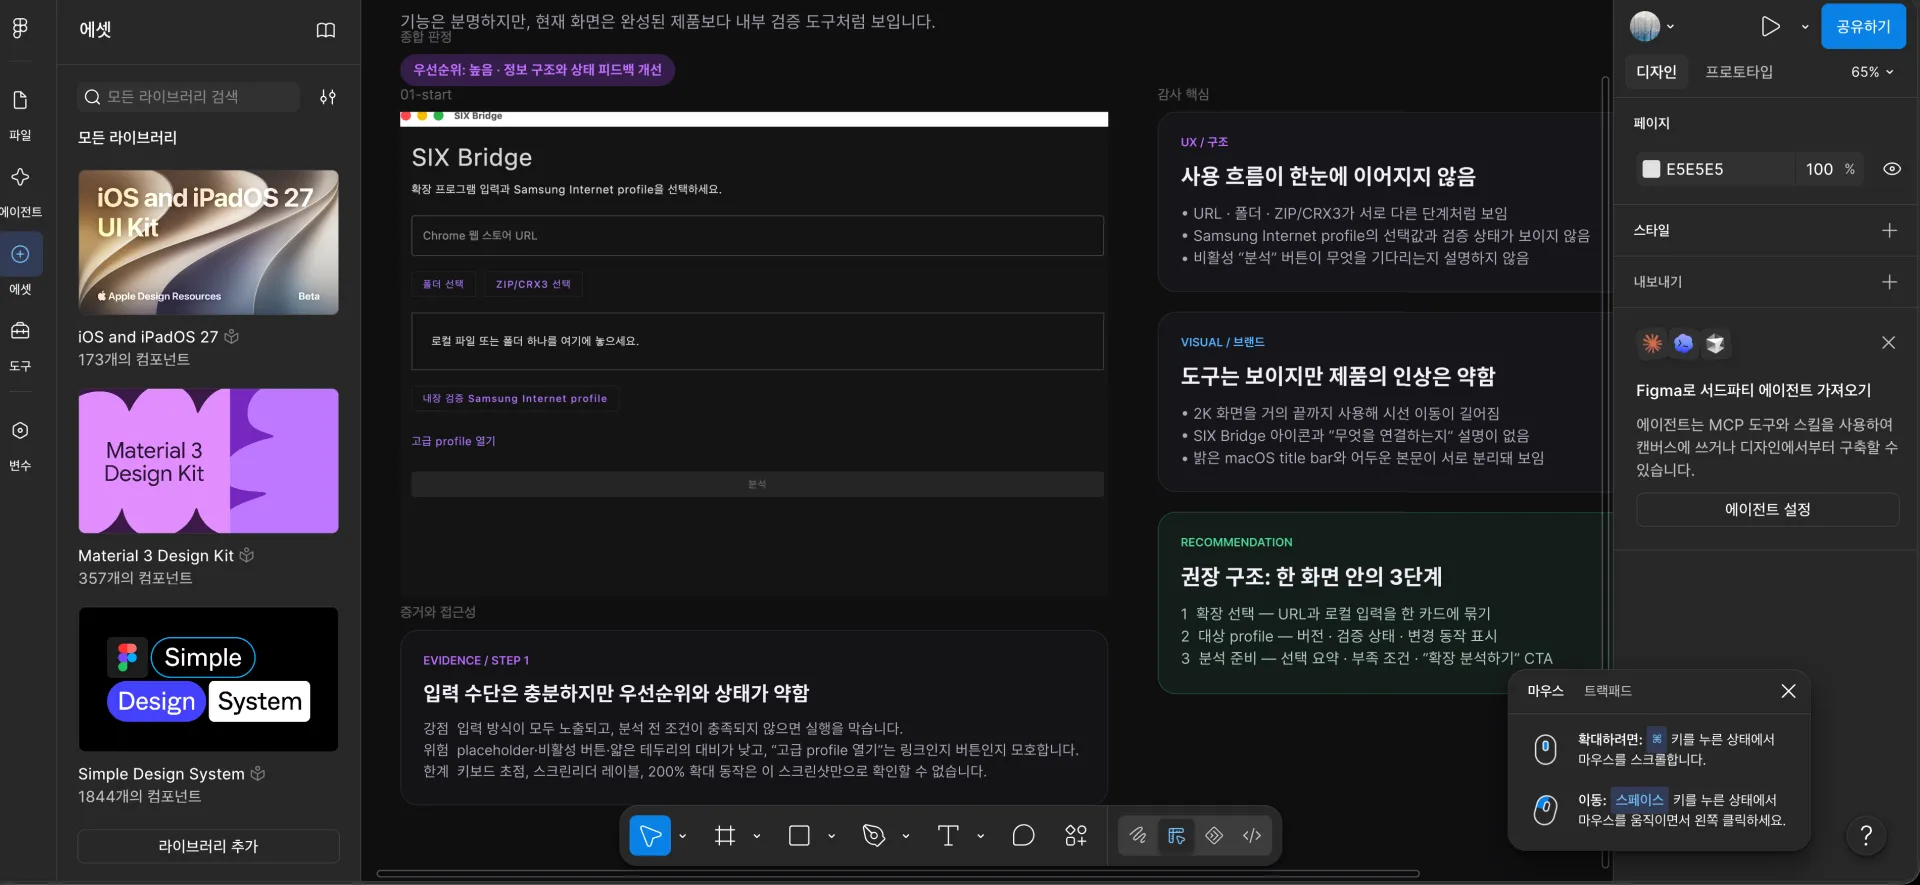Expand the Move tool options chevron
This screenshot has height=885, width=1920.
[x=683, y=836]
